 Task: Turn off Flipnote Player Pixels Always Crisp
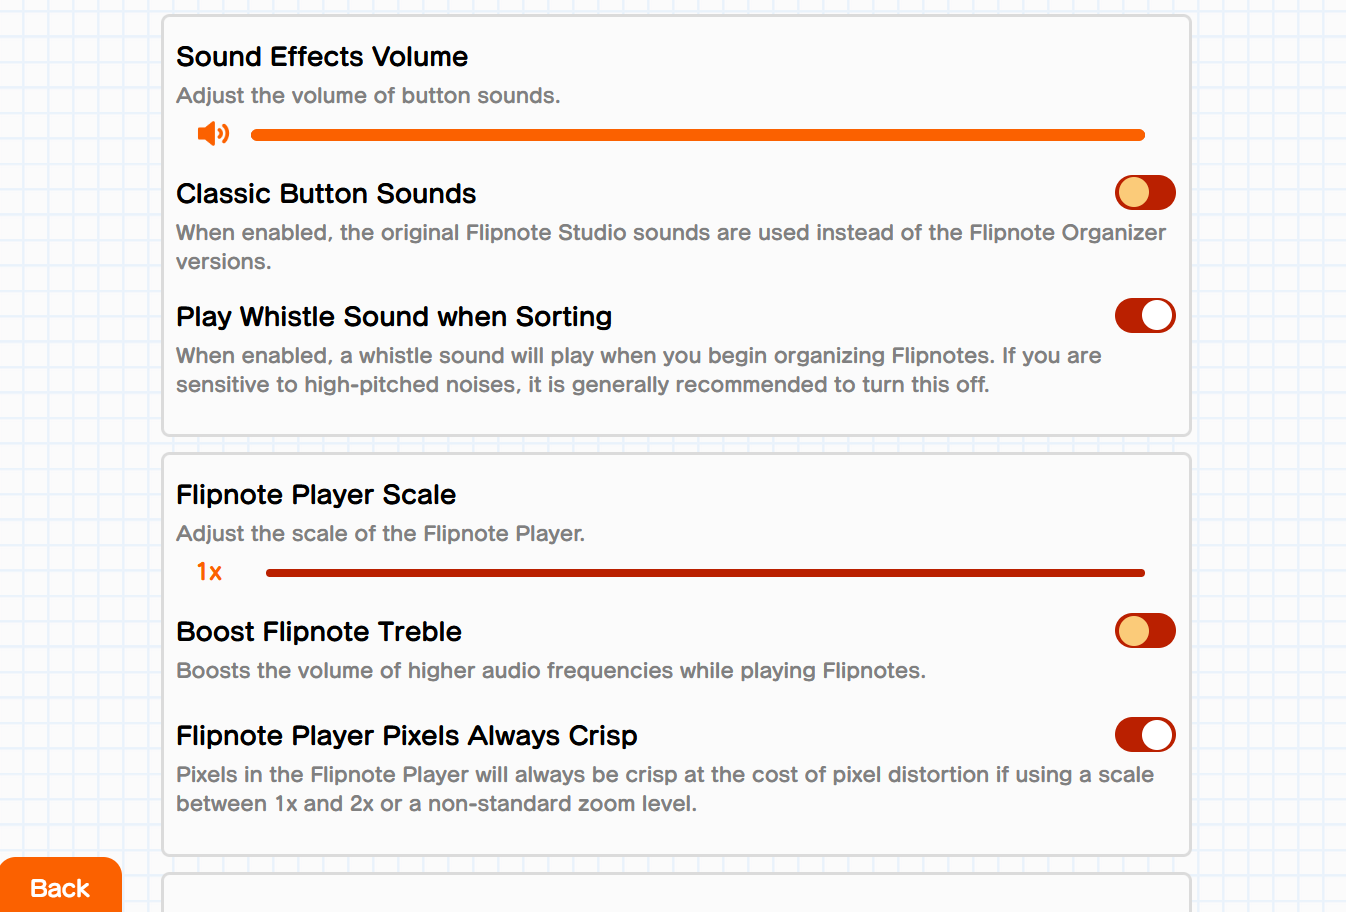point(1145,735)
